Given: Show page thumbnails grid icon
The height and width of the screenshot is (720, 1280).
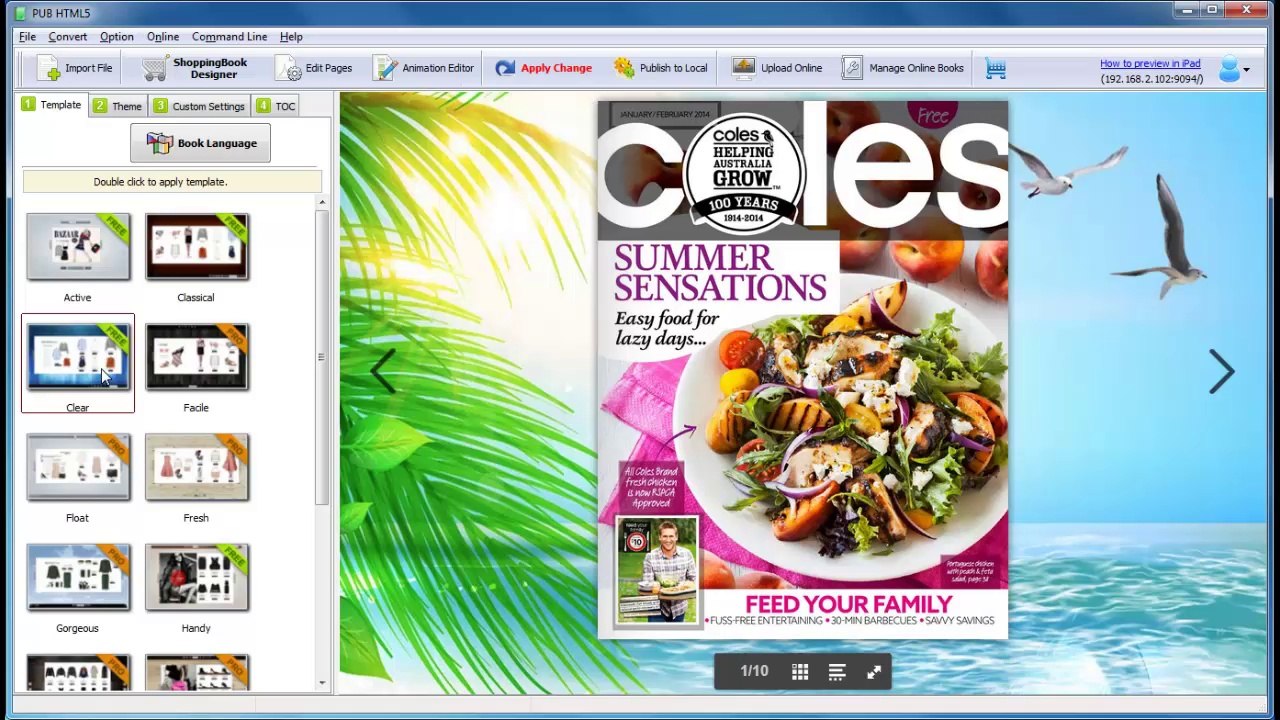Looking at the screenshot, I should [x=800, y=673].
